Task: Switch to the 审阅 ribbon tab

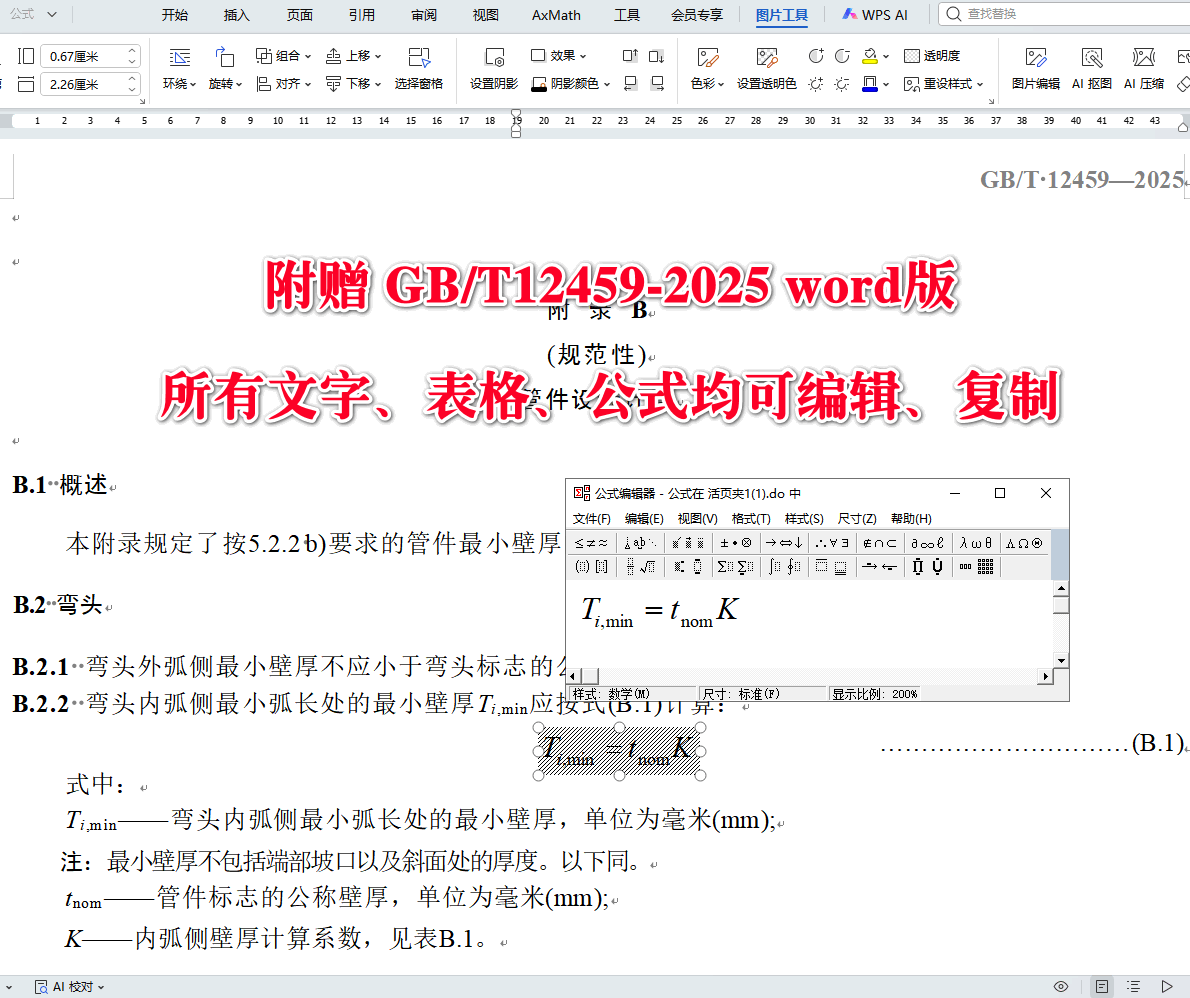Action: coord(423,15)
